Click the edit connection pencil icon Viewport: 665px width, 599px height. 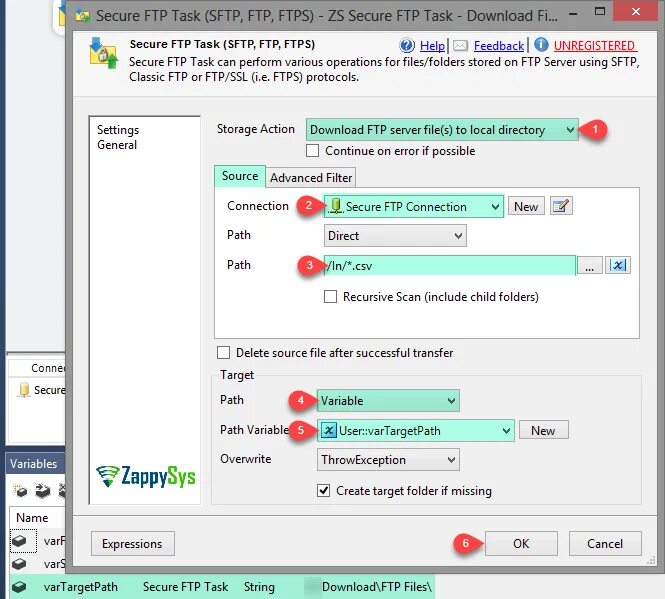561,206
